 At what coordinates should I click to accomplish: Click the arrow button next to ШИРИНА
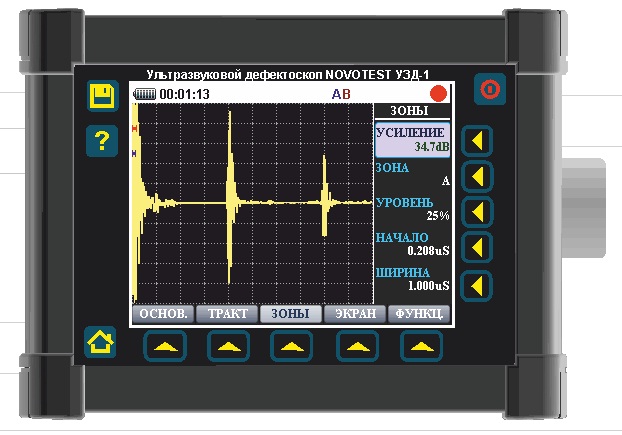[477, 286]
